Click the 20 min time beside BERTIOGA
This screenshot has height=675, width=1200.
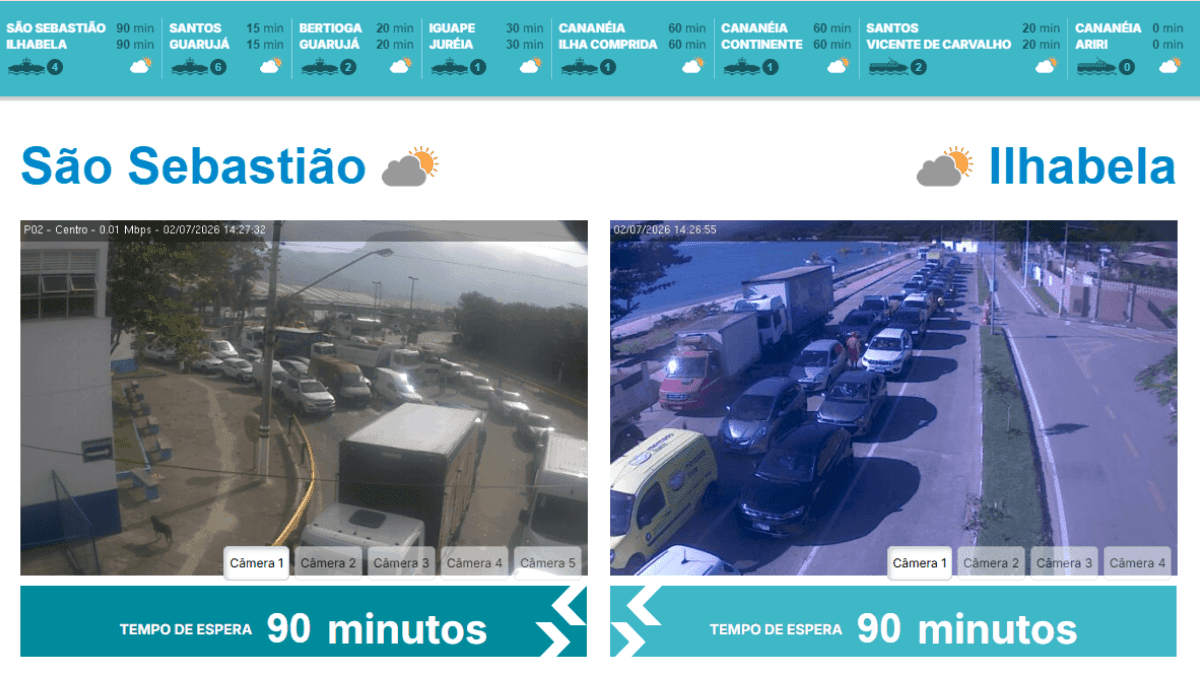coord(395,28)
